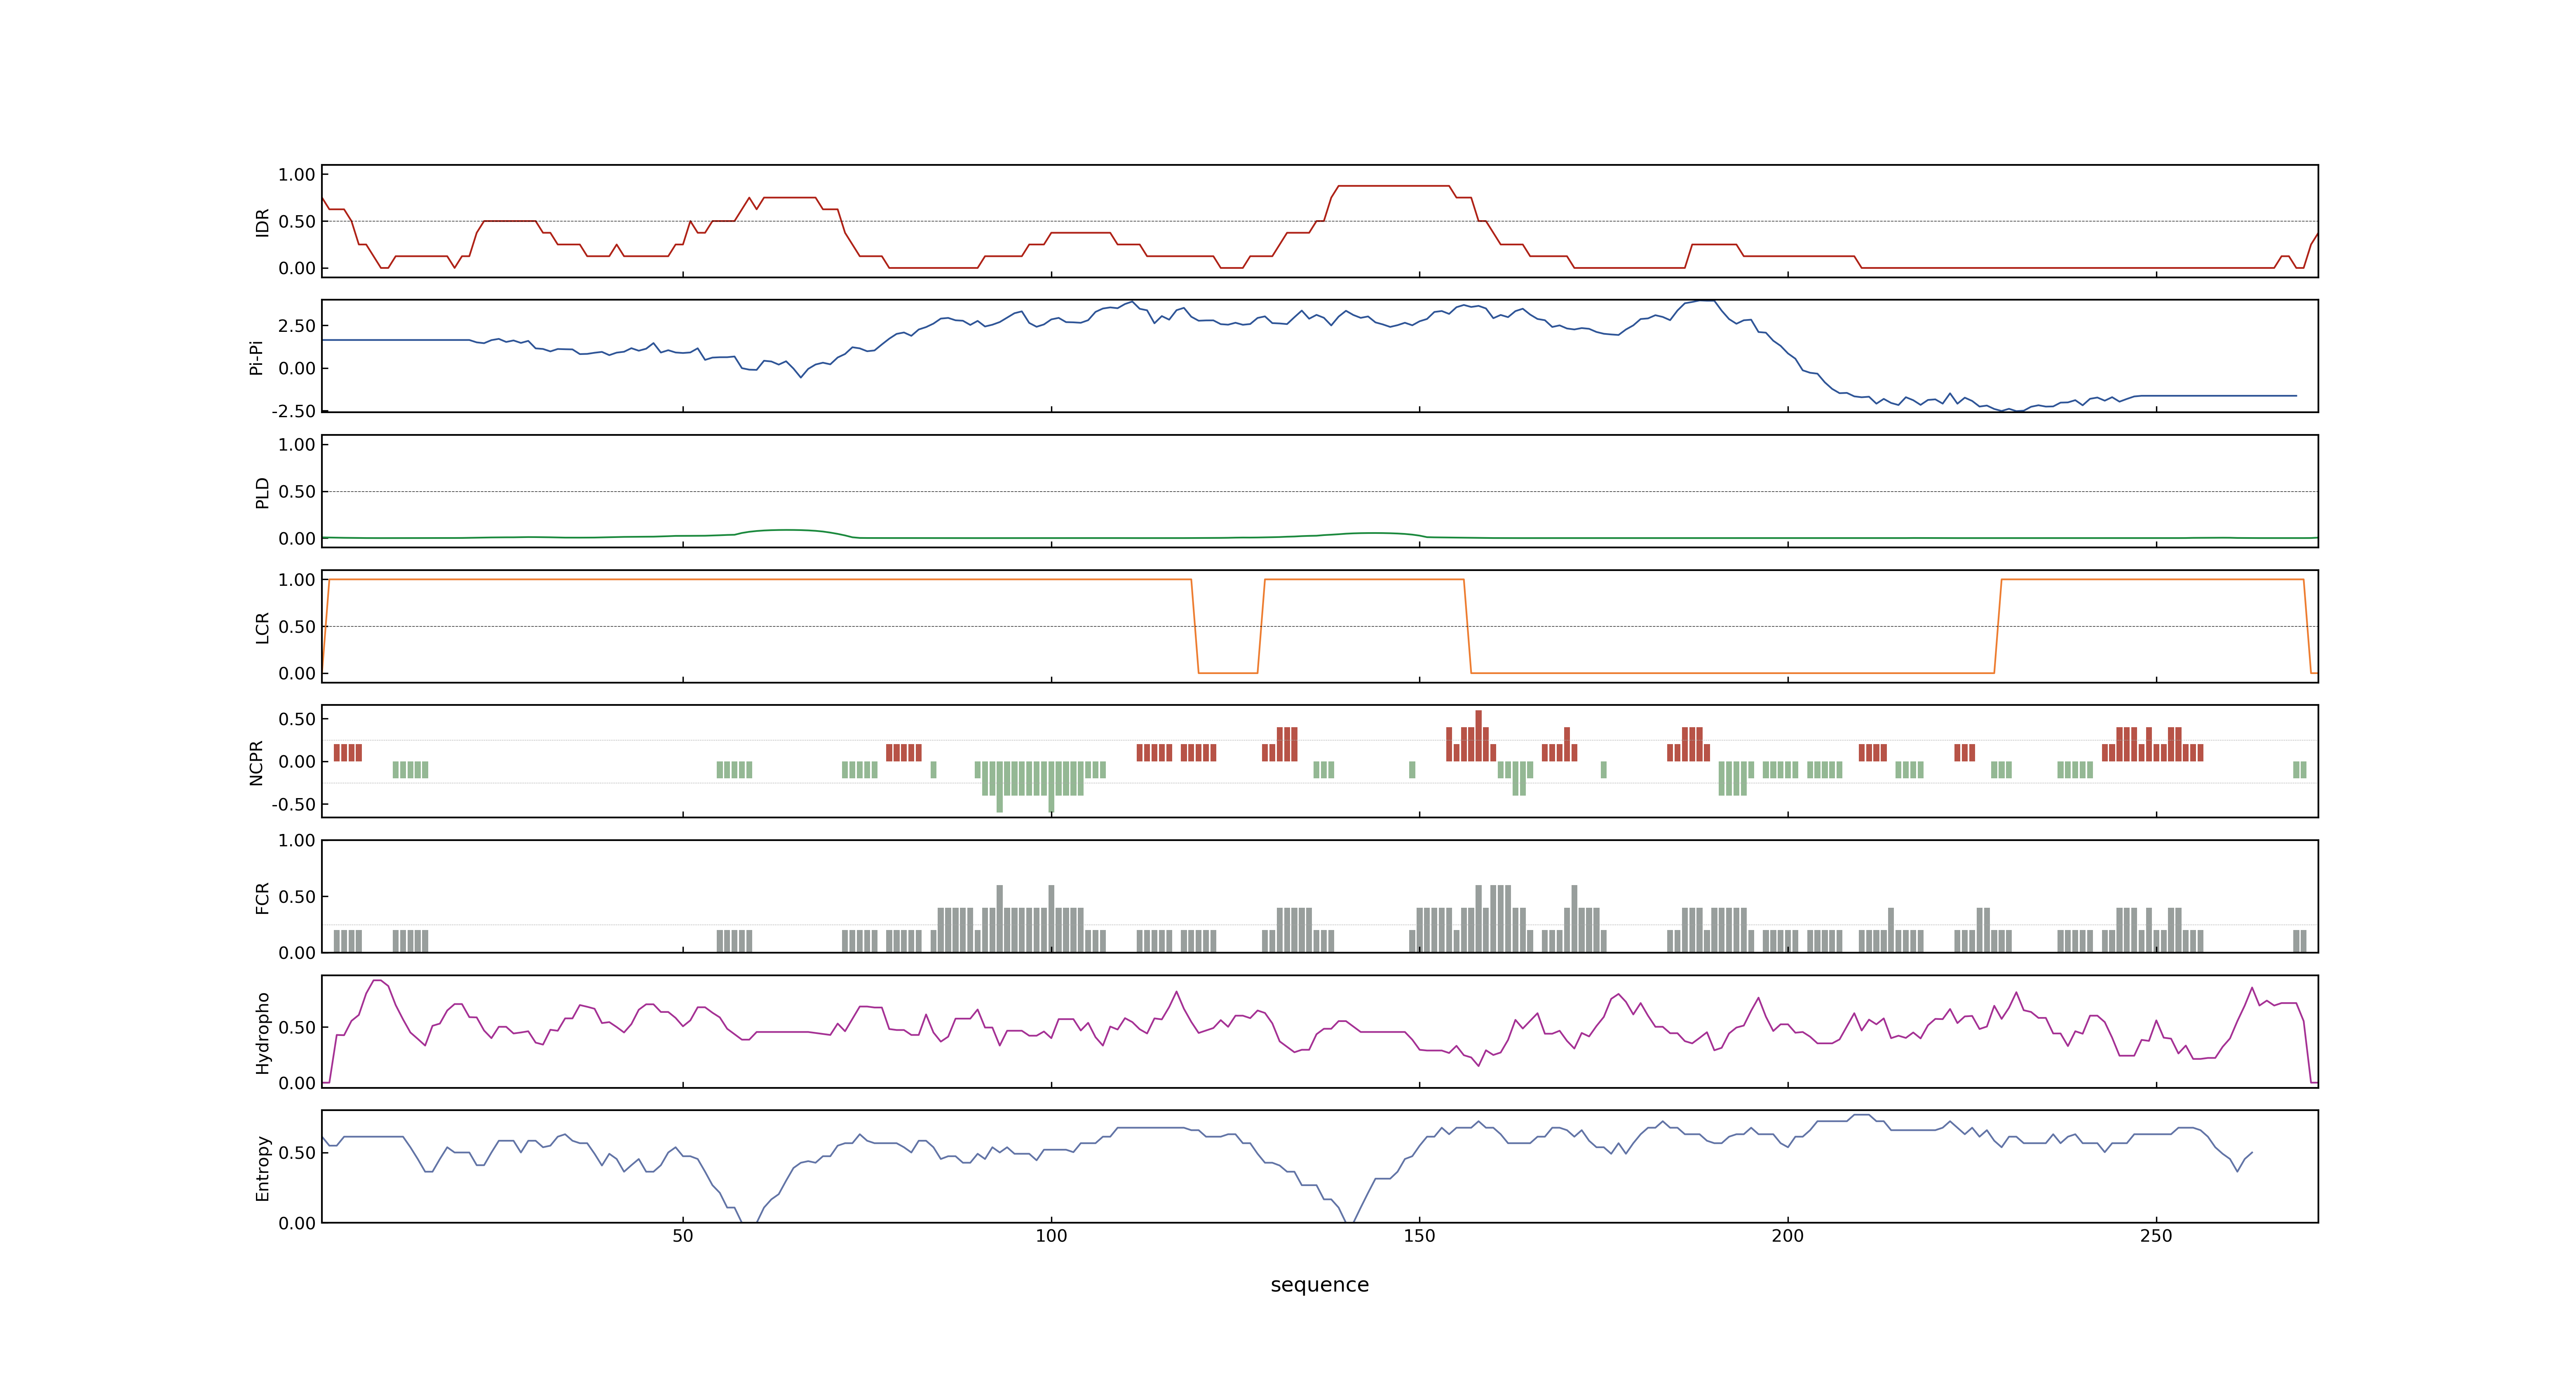This screenshot has width=2576, height=1374.
Task: Click the Hydropho panel axis label
Action: click(x=262, y=1033)
